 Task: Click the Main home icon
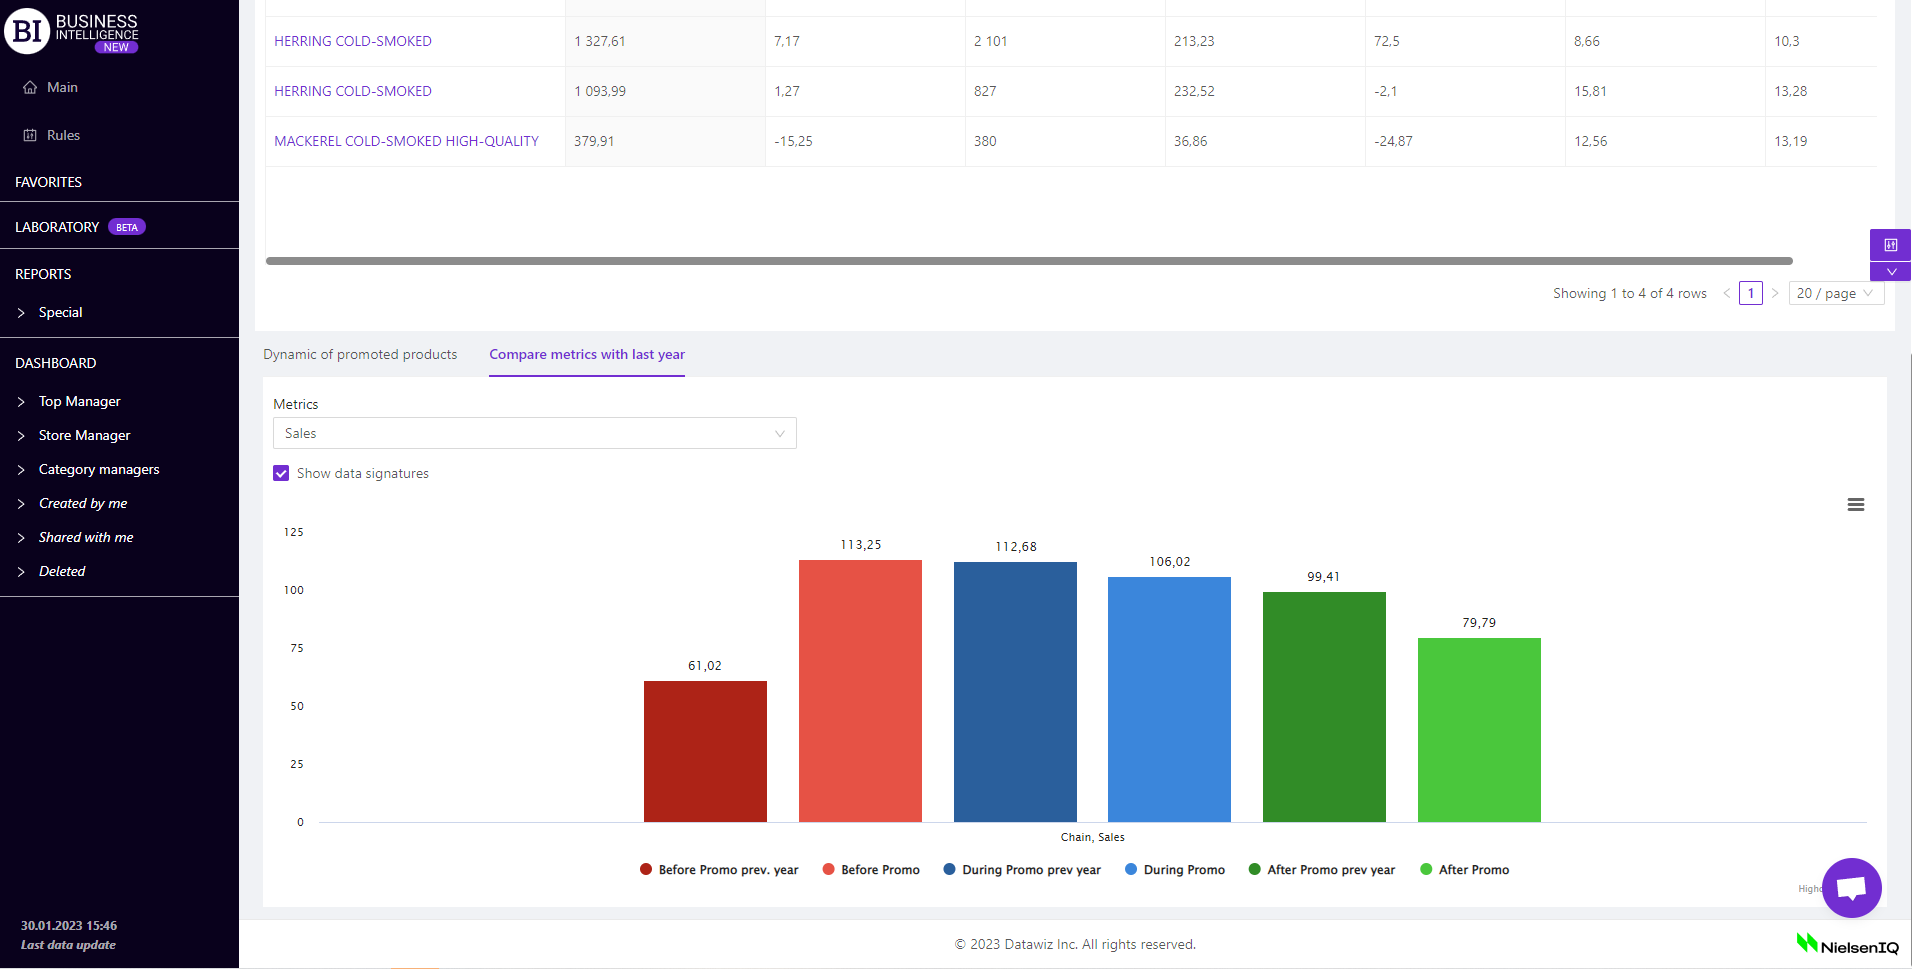click(30, 87)
